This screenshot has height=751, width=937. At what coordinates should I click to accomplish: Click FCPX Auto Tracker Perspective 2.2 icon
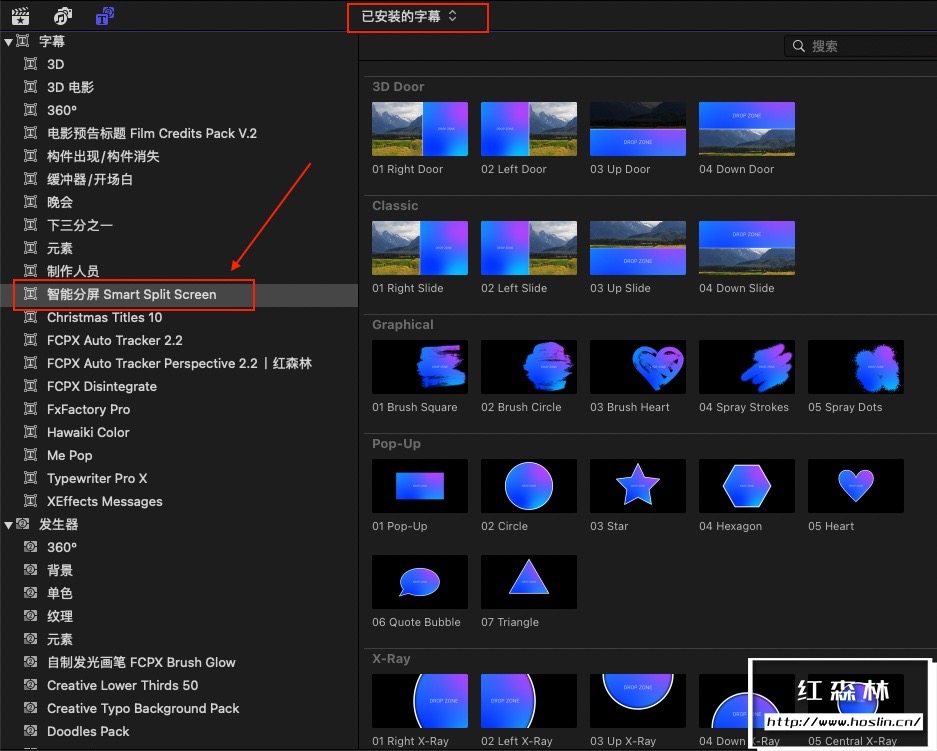tap(30, 363)
